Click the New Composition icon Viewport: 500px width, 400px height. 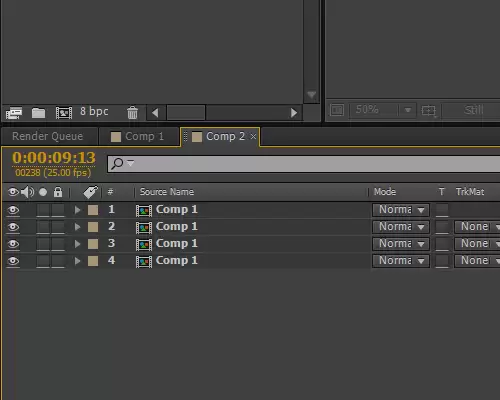pyautogui.click(x=64, y=113)
